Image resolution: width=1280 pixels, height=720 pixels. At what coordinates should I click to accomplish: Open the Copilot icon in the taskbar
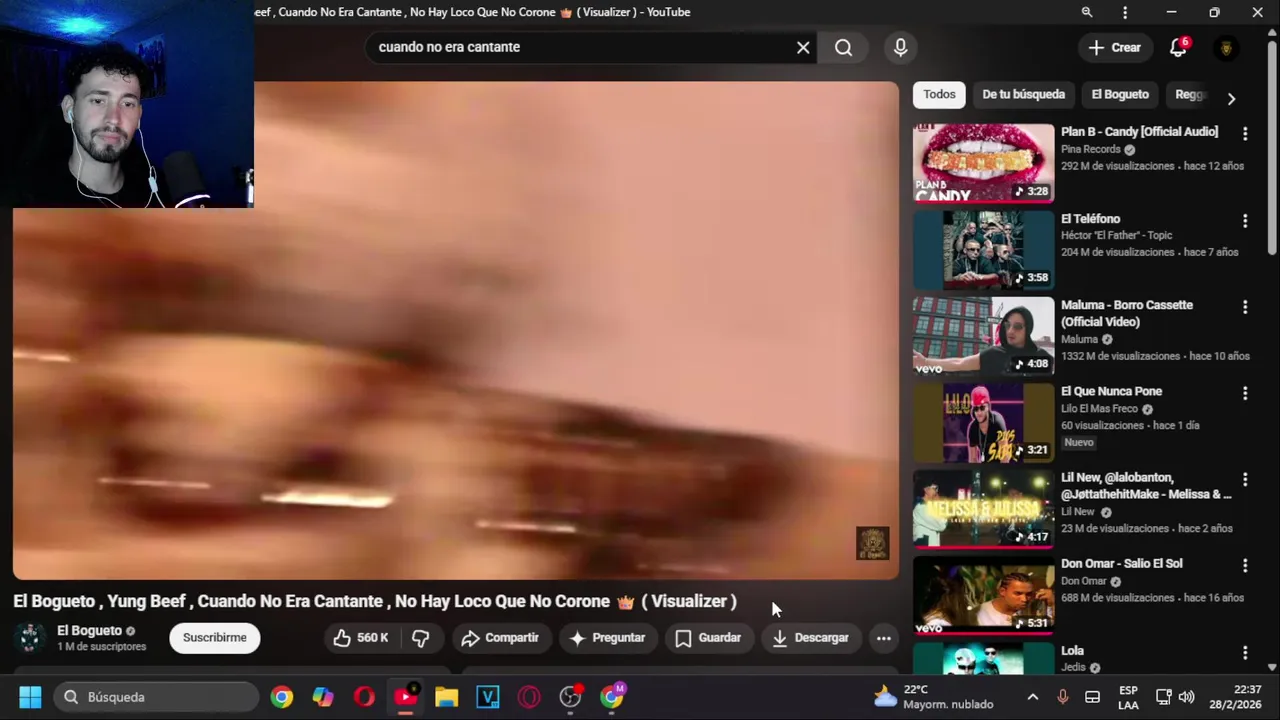[323, 697]
